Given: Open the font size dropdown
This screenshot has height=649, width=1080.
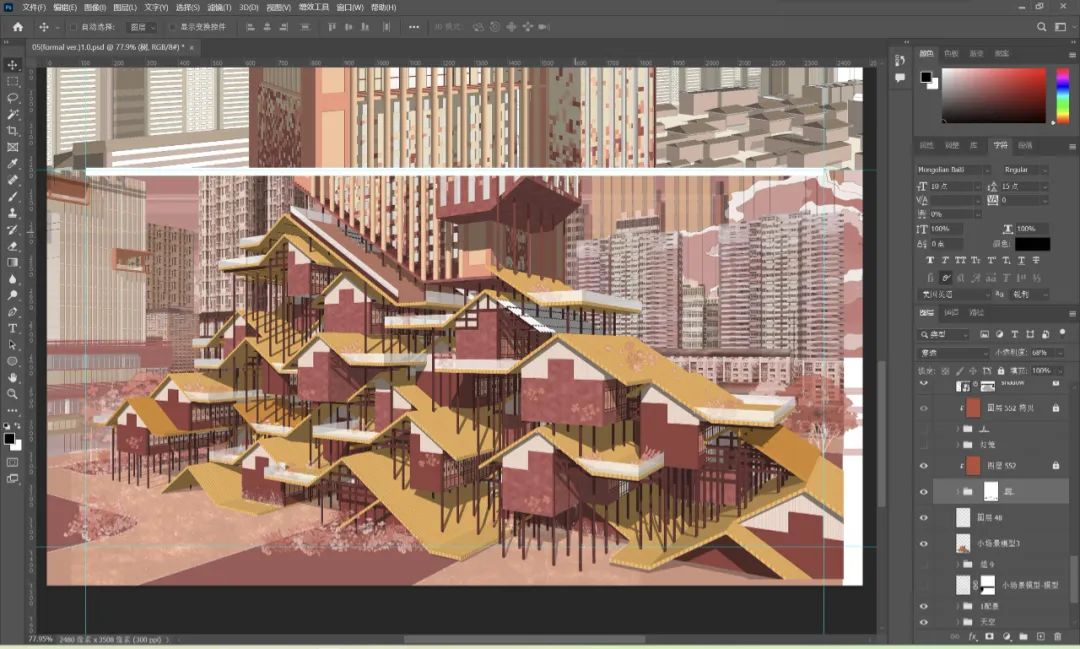Looking at the screenshot, I should (x=977, y=187).
